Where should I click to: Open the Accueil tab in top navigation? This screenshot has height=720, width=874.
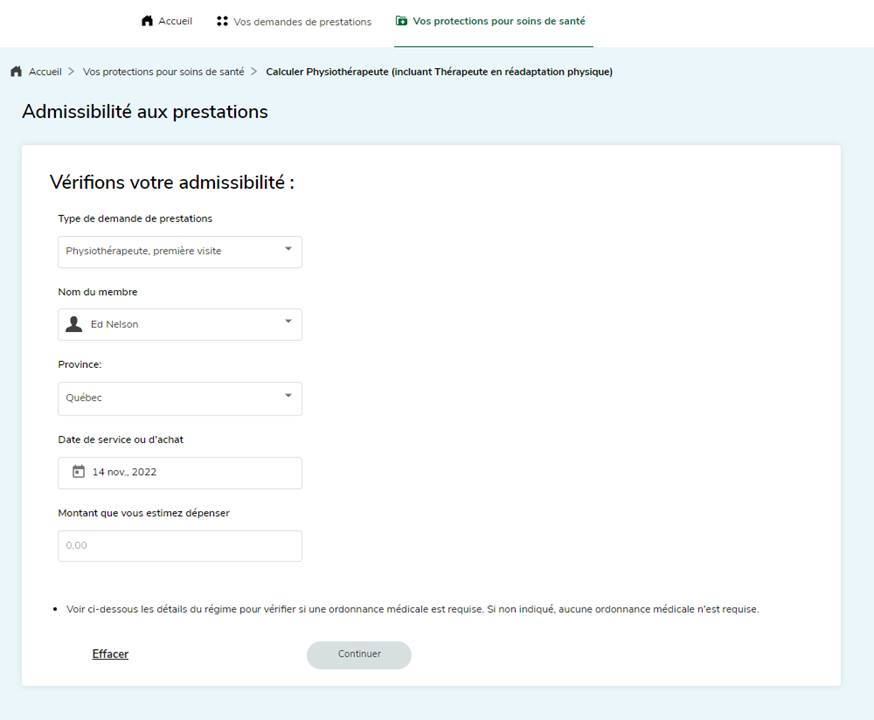click(167, 21)
